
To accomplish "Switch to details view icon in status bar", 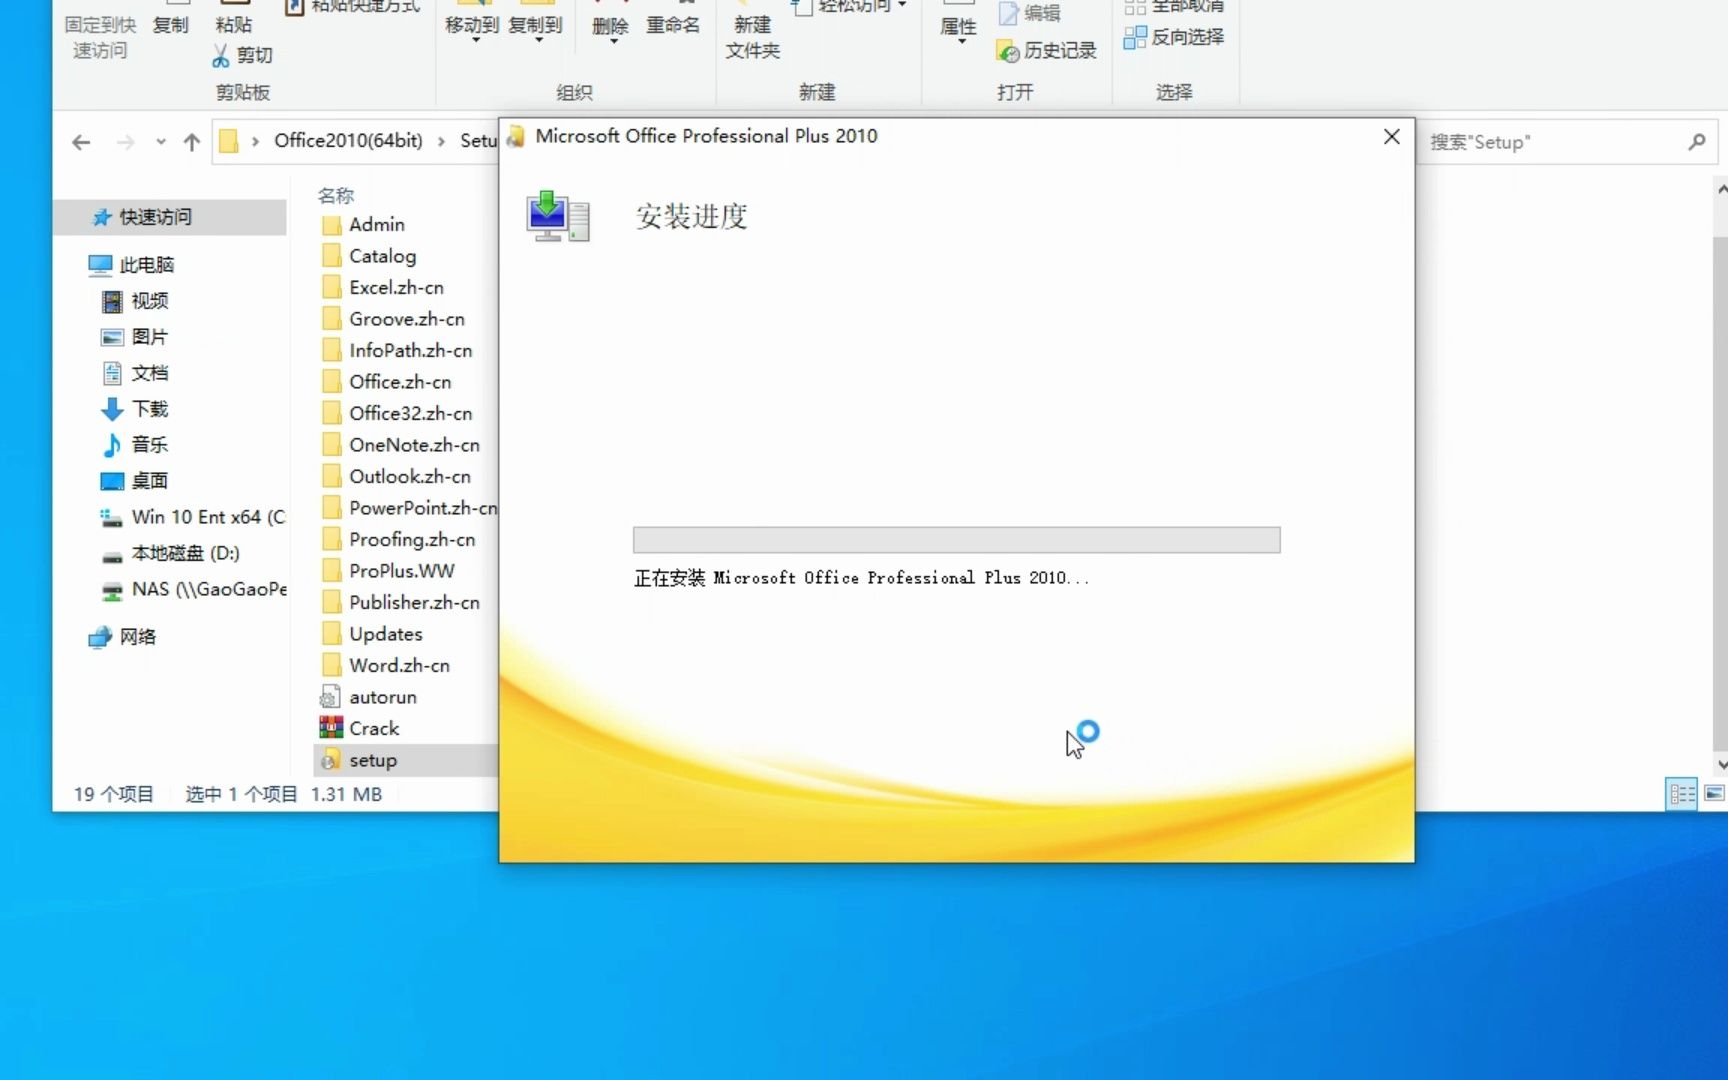I will [1682, 794].
